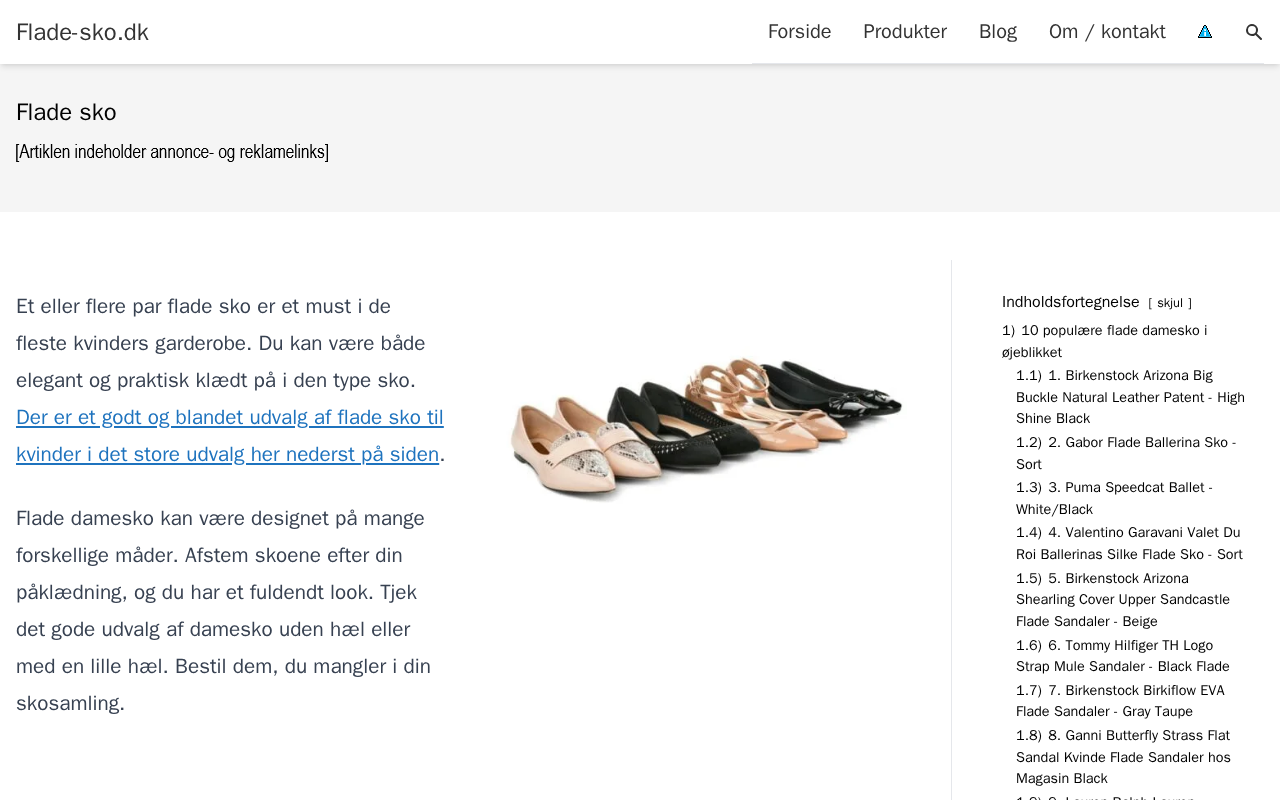Collapse table of contents with skjul toggle

tap(1169, 303)
